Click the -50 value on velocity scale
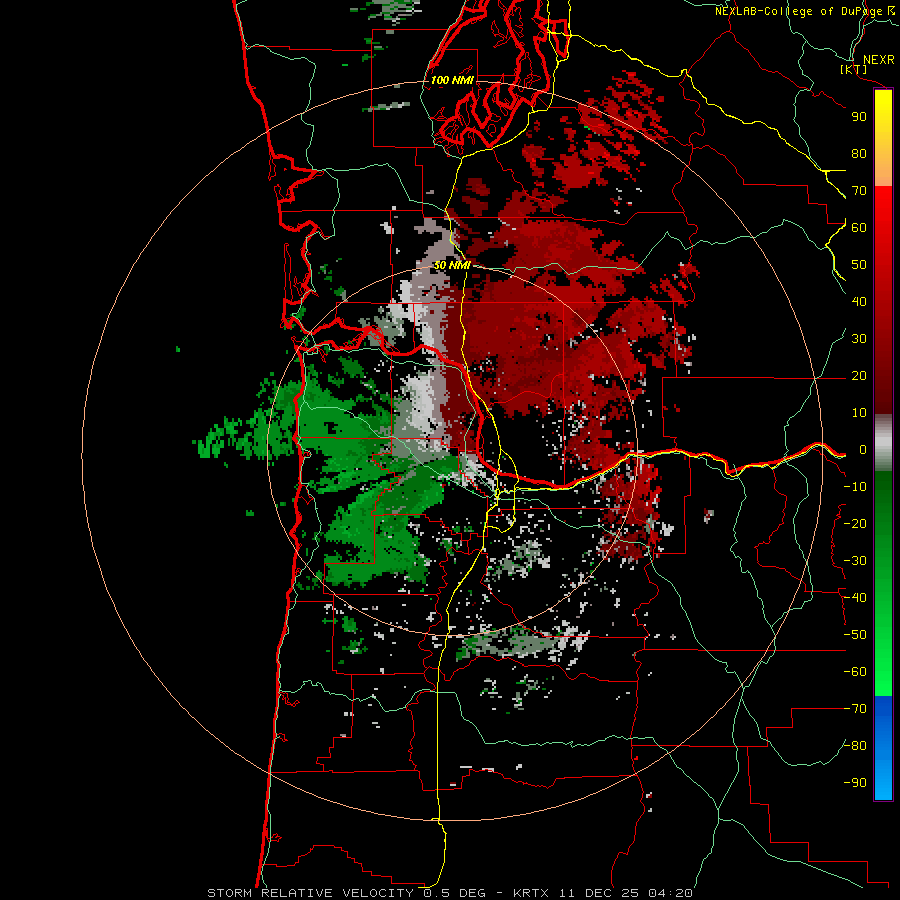Viewport: 900px width, 900px height. point(855,635)
